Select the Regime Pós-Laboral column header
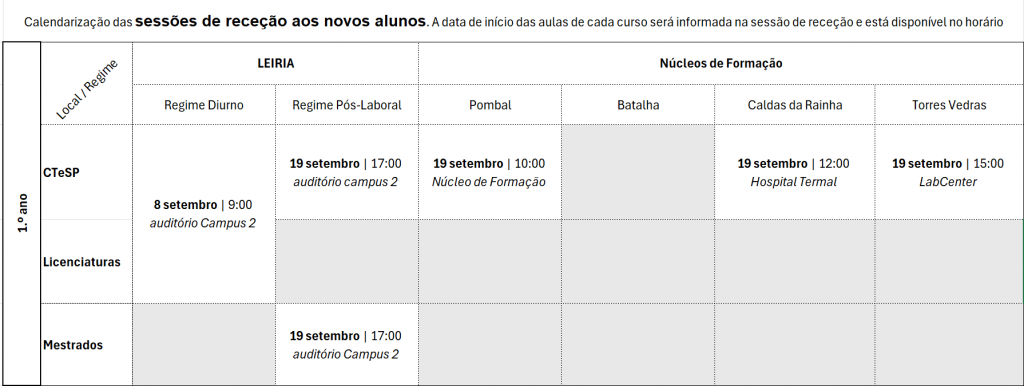The image size is (1024, 386). point(347,105)
